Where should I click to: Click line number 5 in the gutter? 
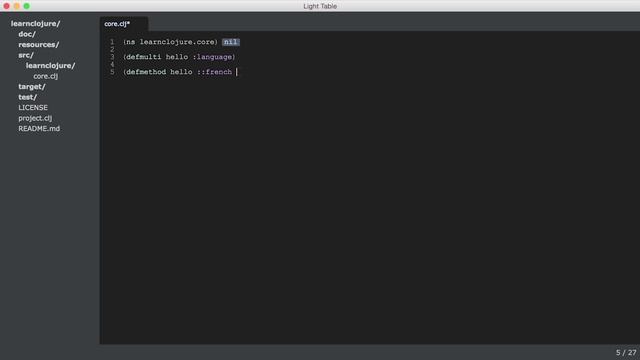click(x=112, y=72)
